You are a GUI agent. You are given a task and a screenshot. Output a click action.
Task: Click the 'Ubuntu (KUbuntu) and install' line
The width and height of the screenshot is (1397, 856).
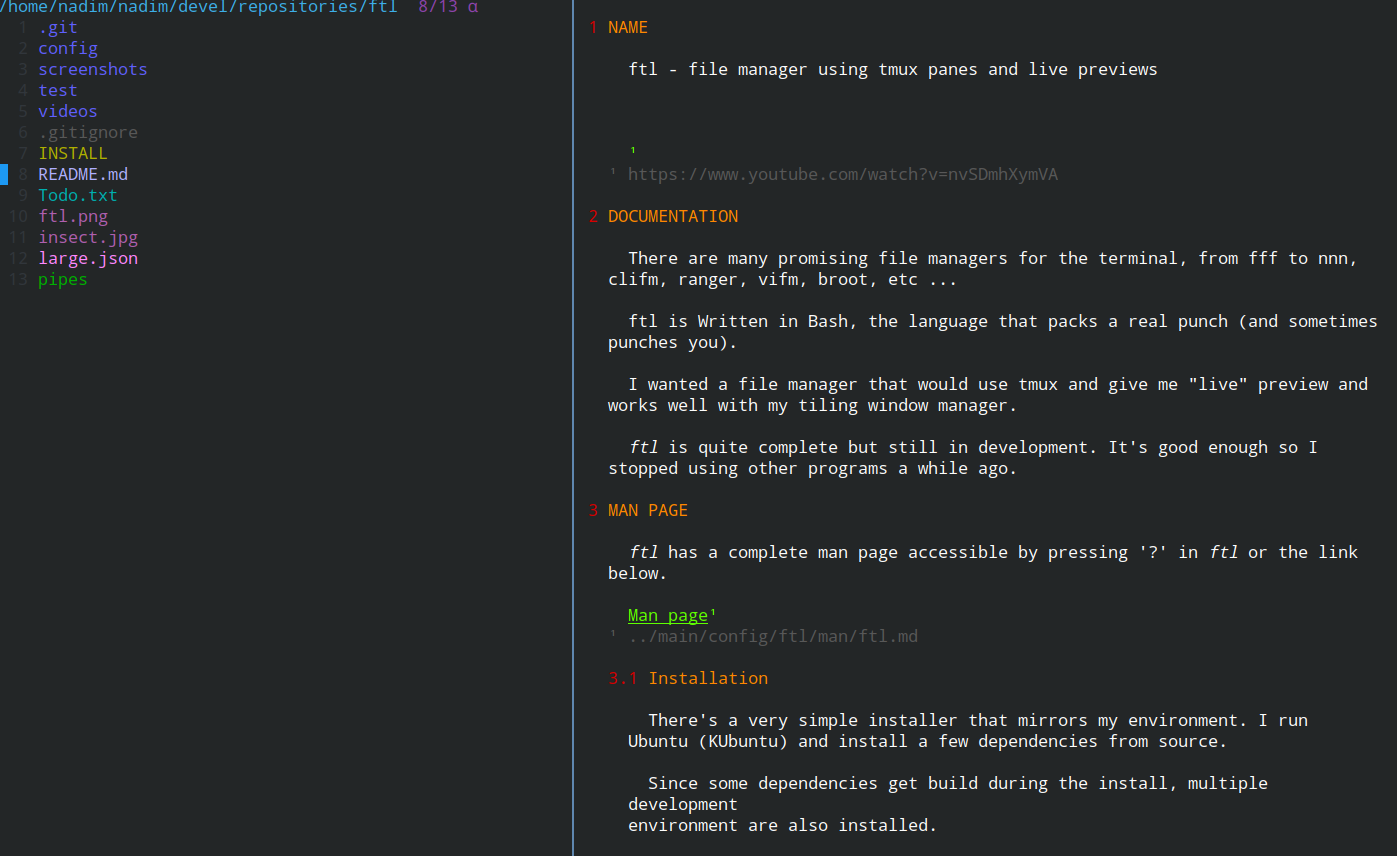928,741
